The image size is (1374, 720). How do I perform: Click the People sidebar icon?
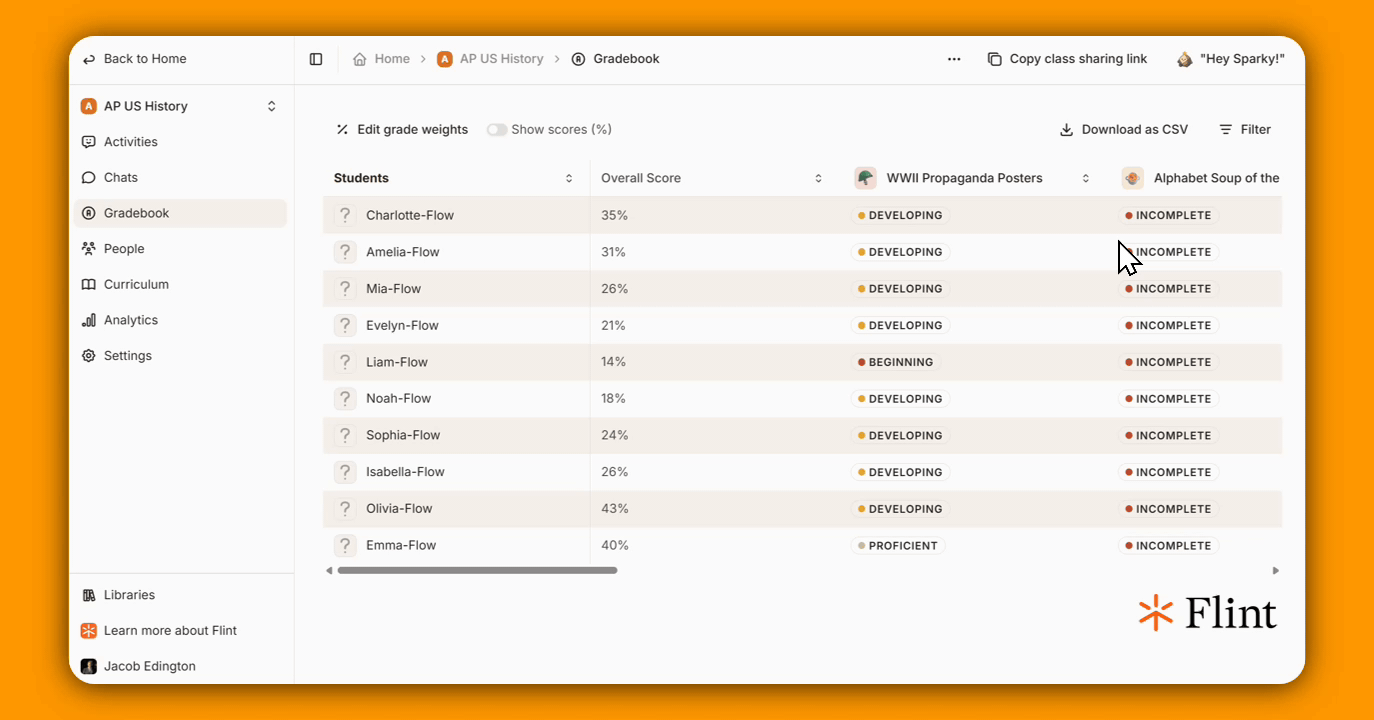tap(89, 249)
